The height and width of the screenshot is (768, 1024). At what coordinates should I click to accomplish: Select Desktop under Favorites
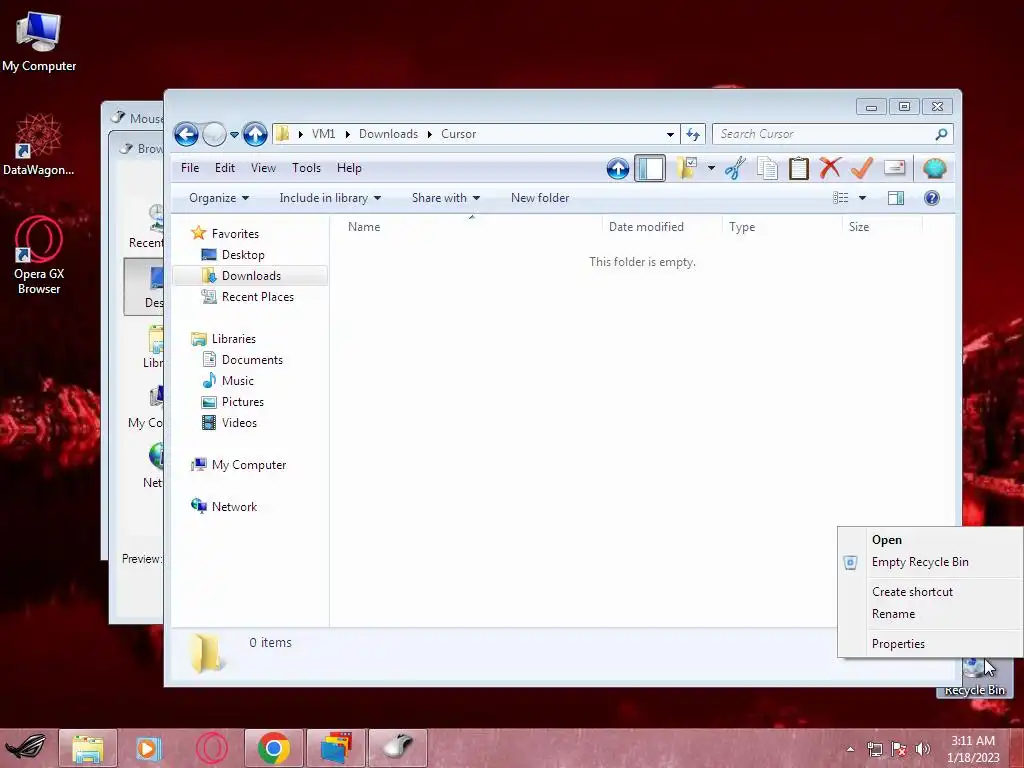243,255
